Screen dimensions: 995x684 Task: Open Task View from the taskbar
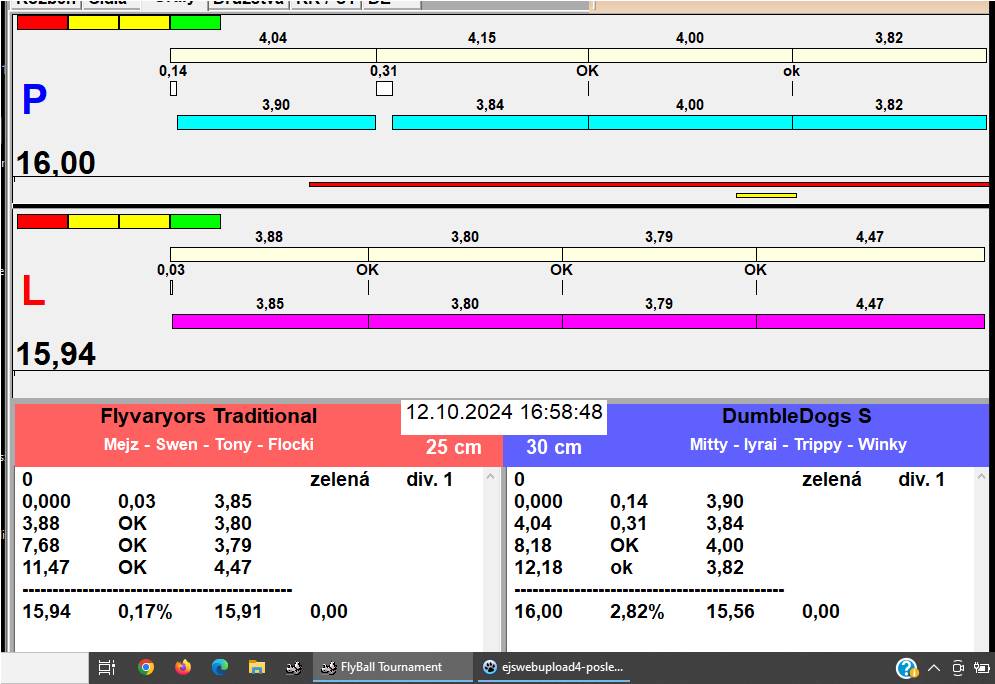[108, 667]
